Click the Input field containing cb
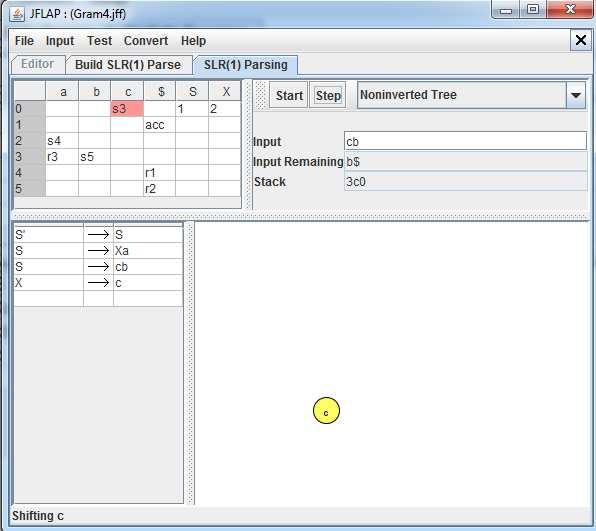Image resolution: width=596 pixels, height=531 pixels. coord(465,141)
